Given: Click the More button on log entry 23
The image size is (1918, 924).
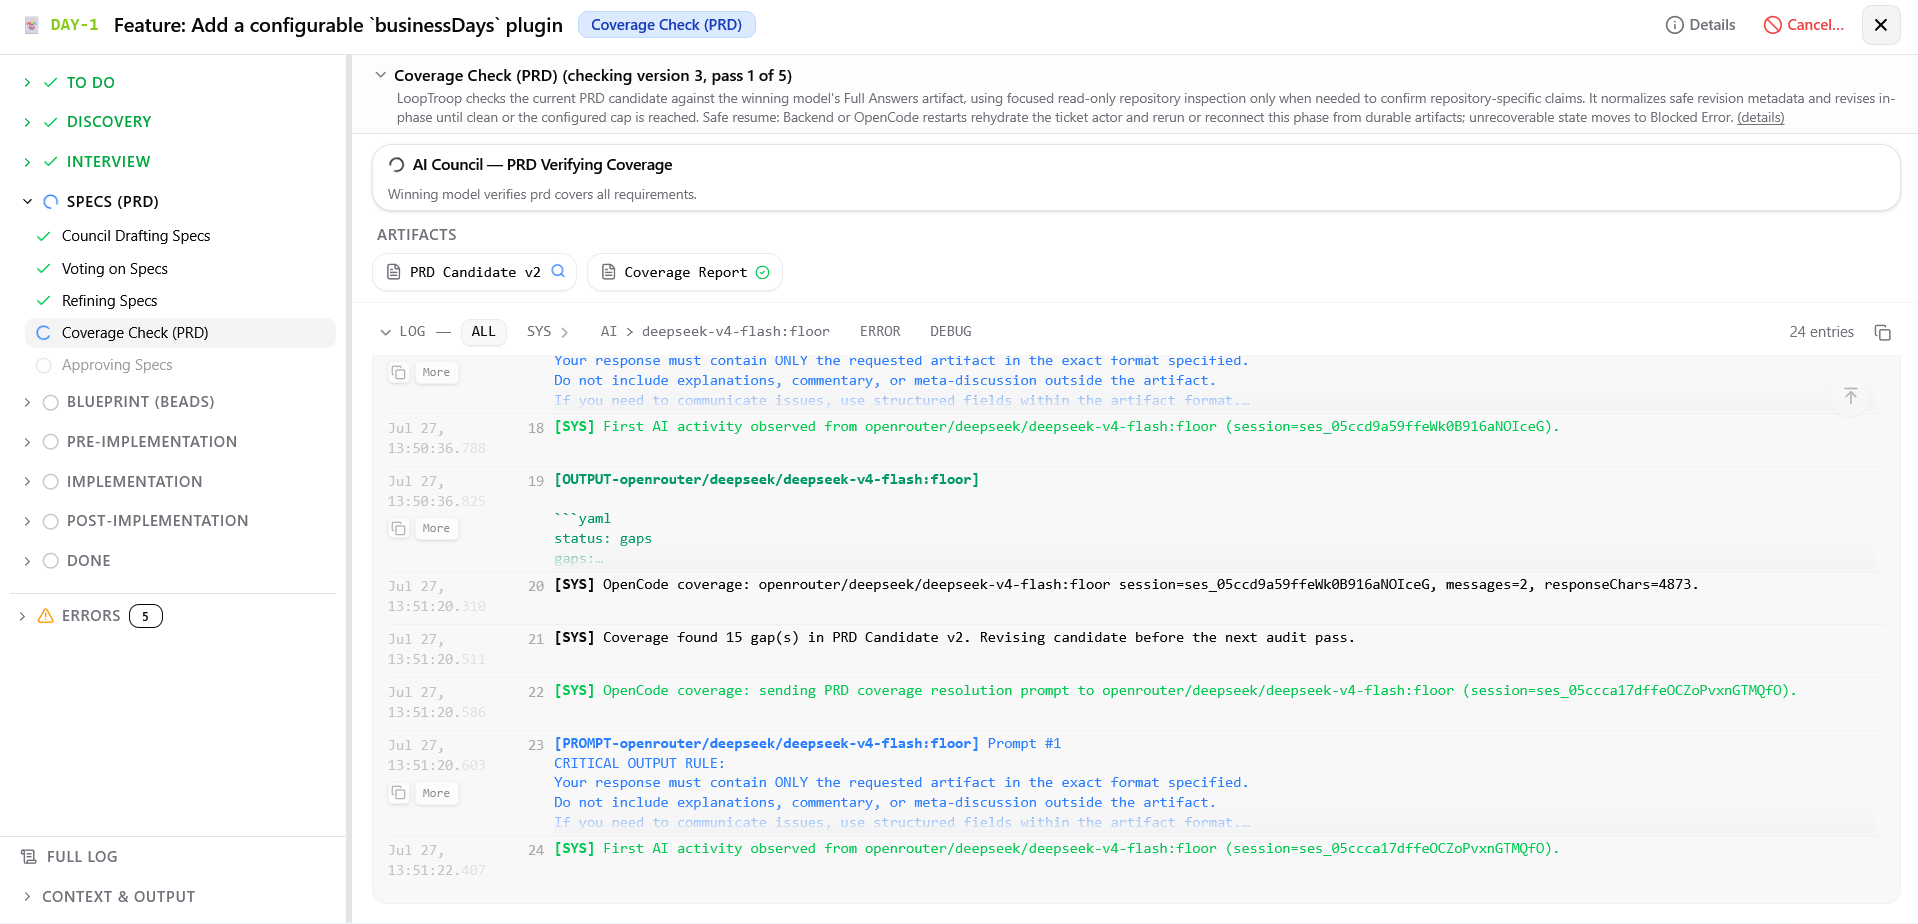Looking at the screenshot, I should (x=436, y=793).
